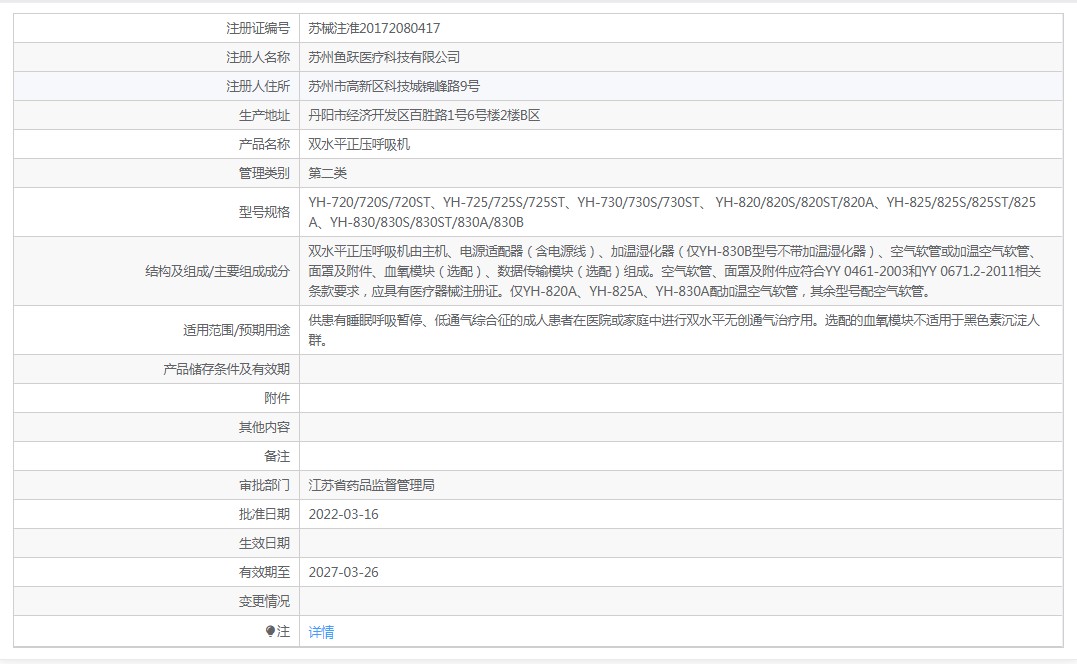Image resolution: width=1077 pixels, height=664 pixels.
Task: Click the 附件 row label
Action: coord(277,398)
